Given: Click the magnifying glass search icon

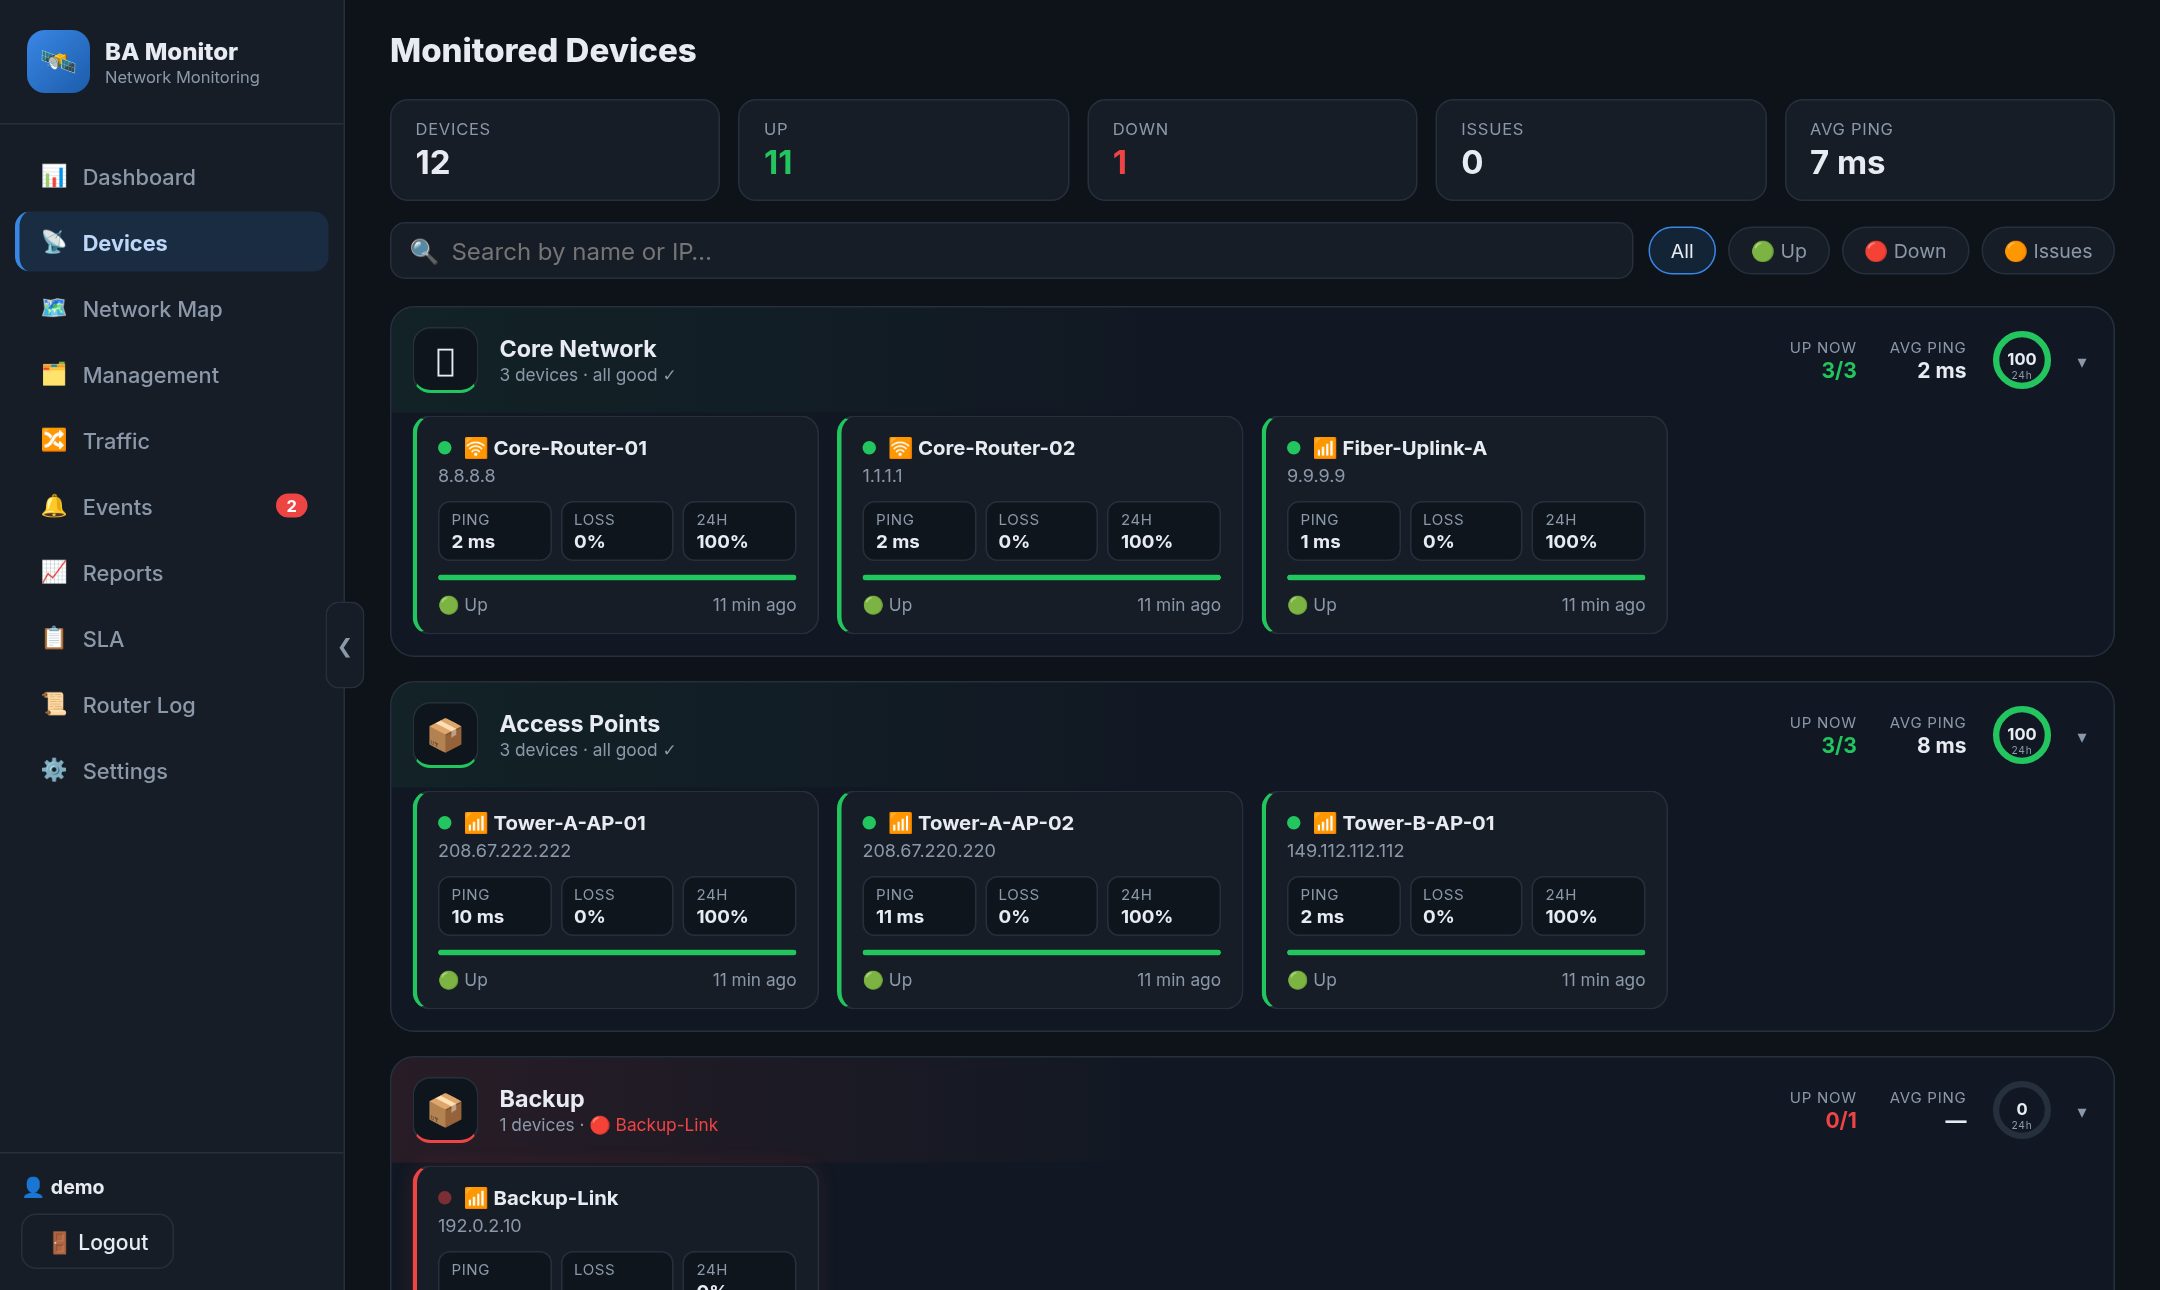Looking at the screenshot, I should (x=424, y=252).
